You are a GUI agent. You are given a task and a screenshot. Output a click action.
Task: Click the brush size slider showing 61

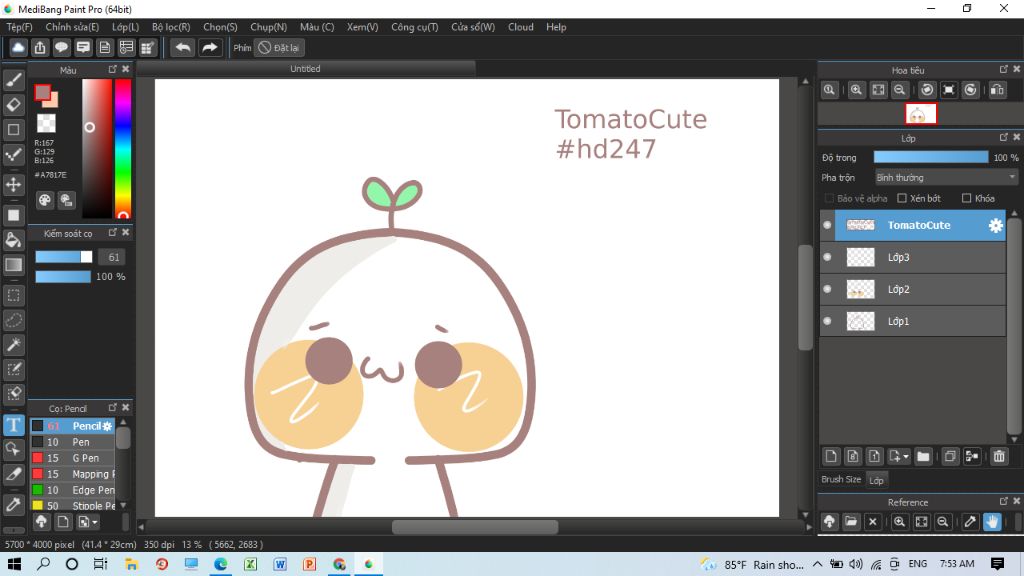(x=63, y=257)
